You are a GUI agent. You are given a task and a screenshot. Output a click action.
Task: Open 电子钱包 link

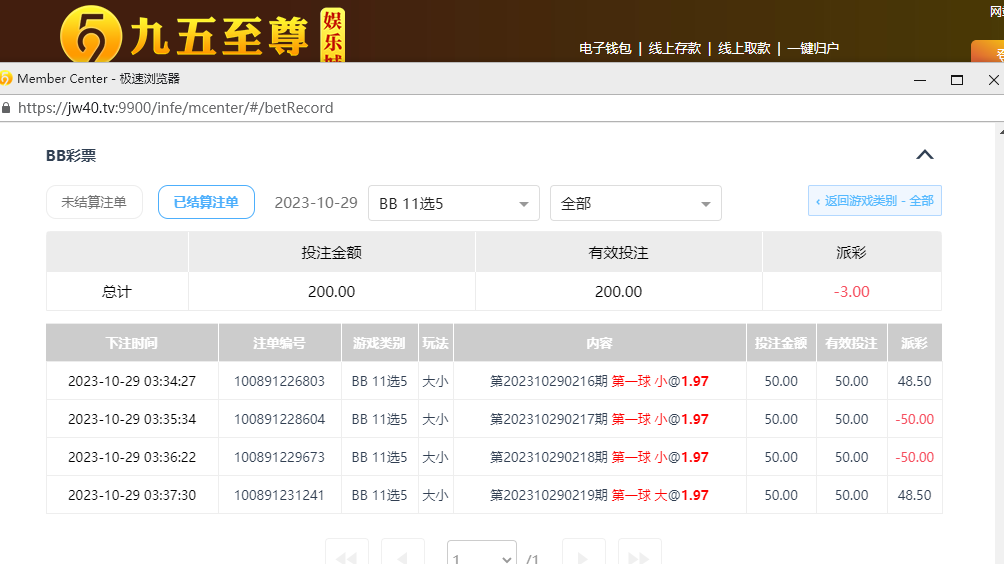605,48
